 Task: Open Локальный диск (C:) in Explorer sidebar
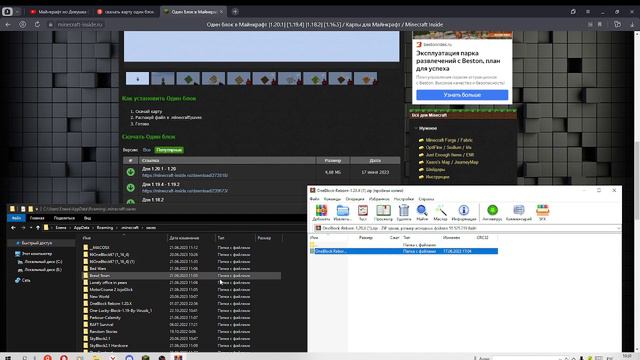43,262
